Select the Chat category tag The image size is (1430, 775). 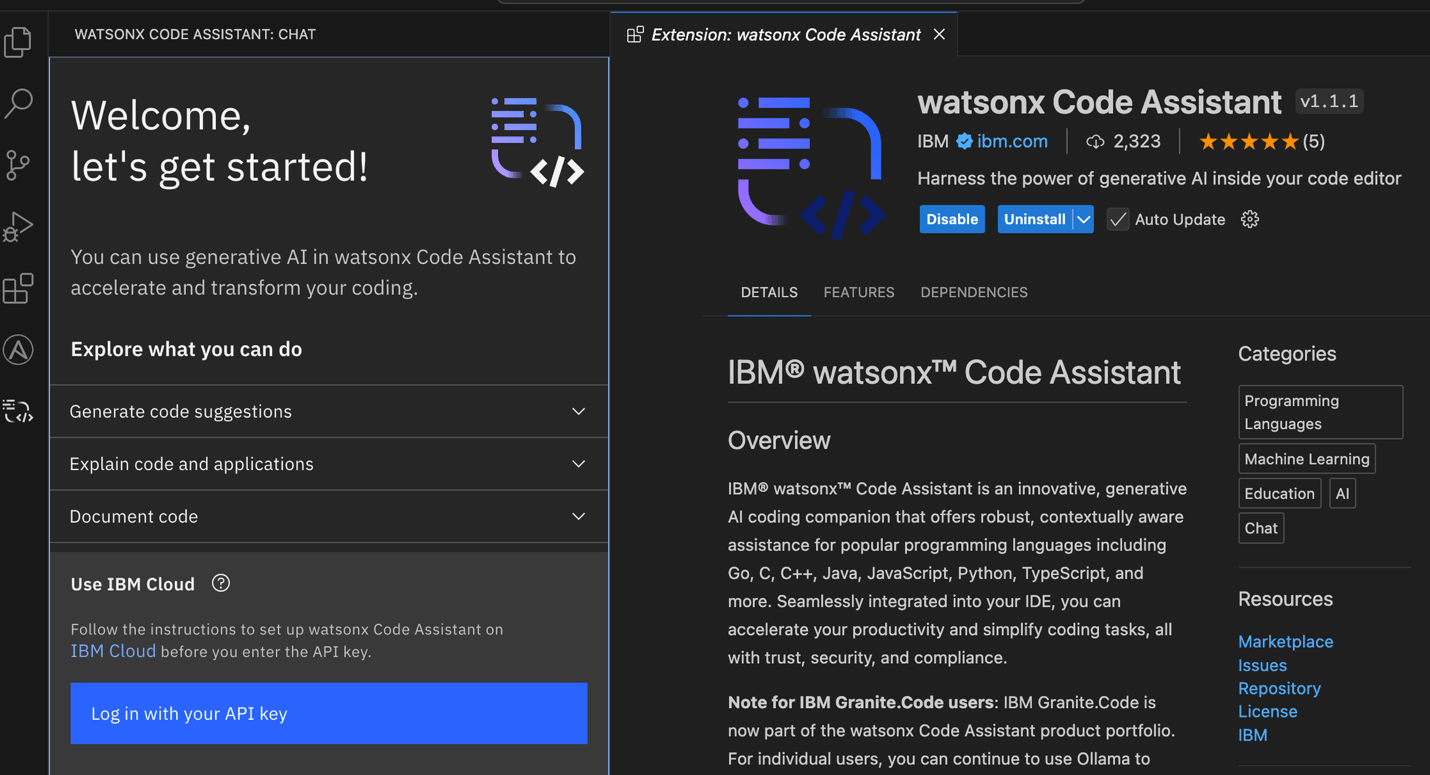tap(1261, 528)
